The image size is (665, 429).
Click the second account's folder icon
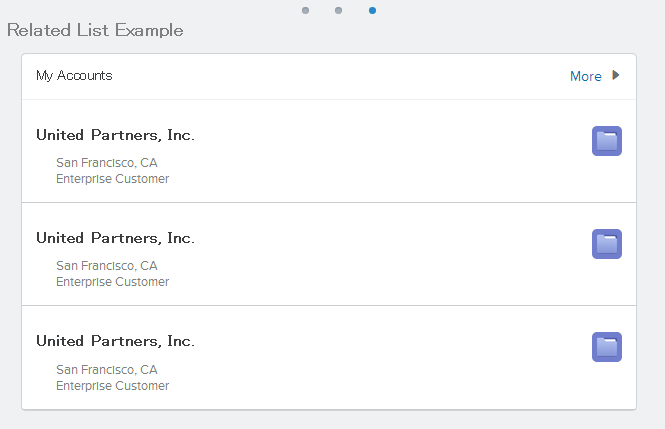pos(607,244)
